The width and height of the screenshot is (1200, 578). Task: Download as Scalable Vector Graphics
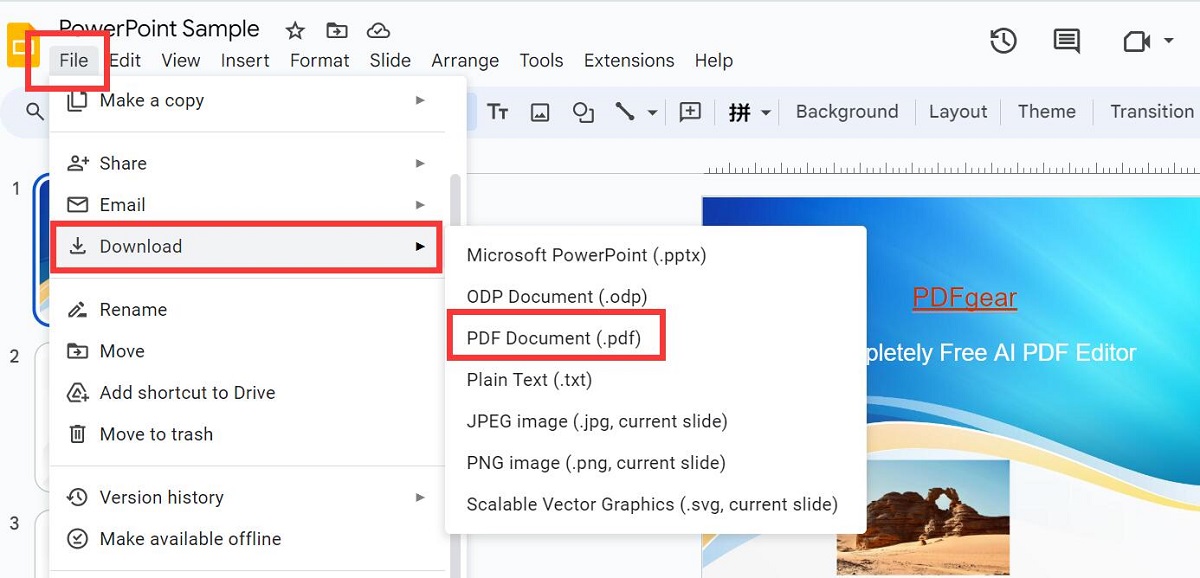[x=655, y=504]
